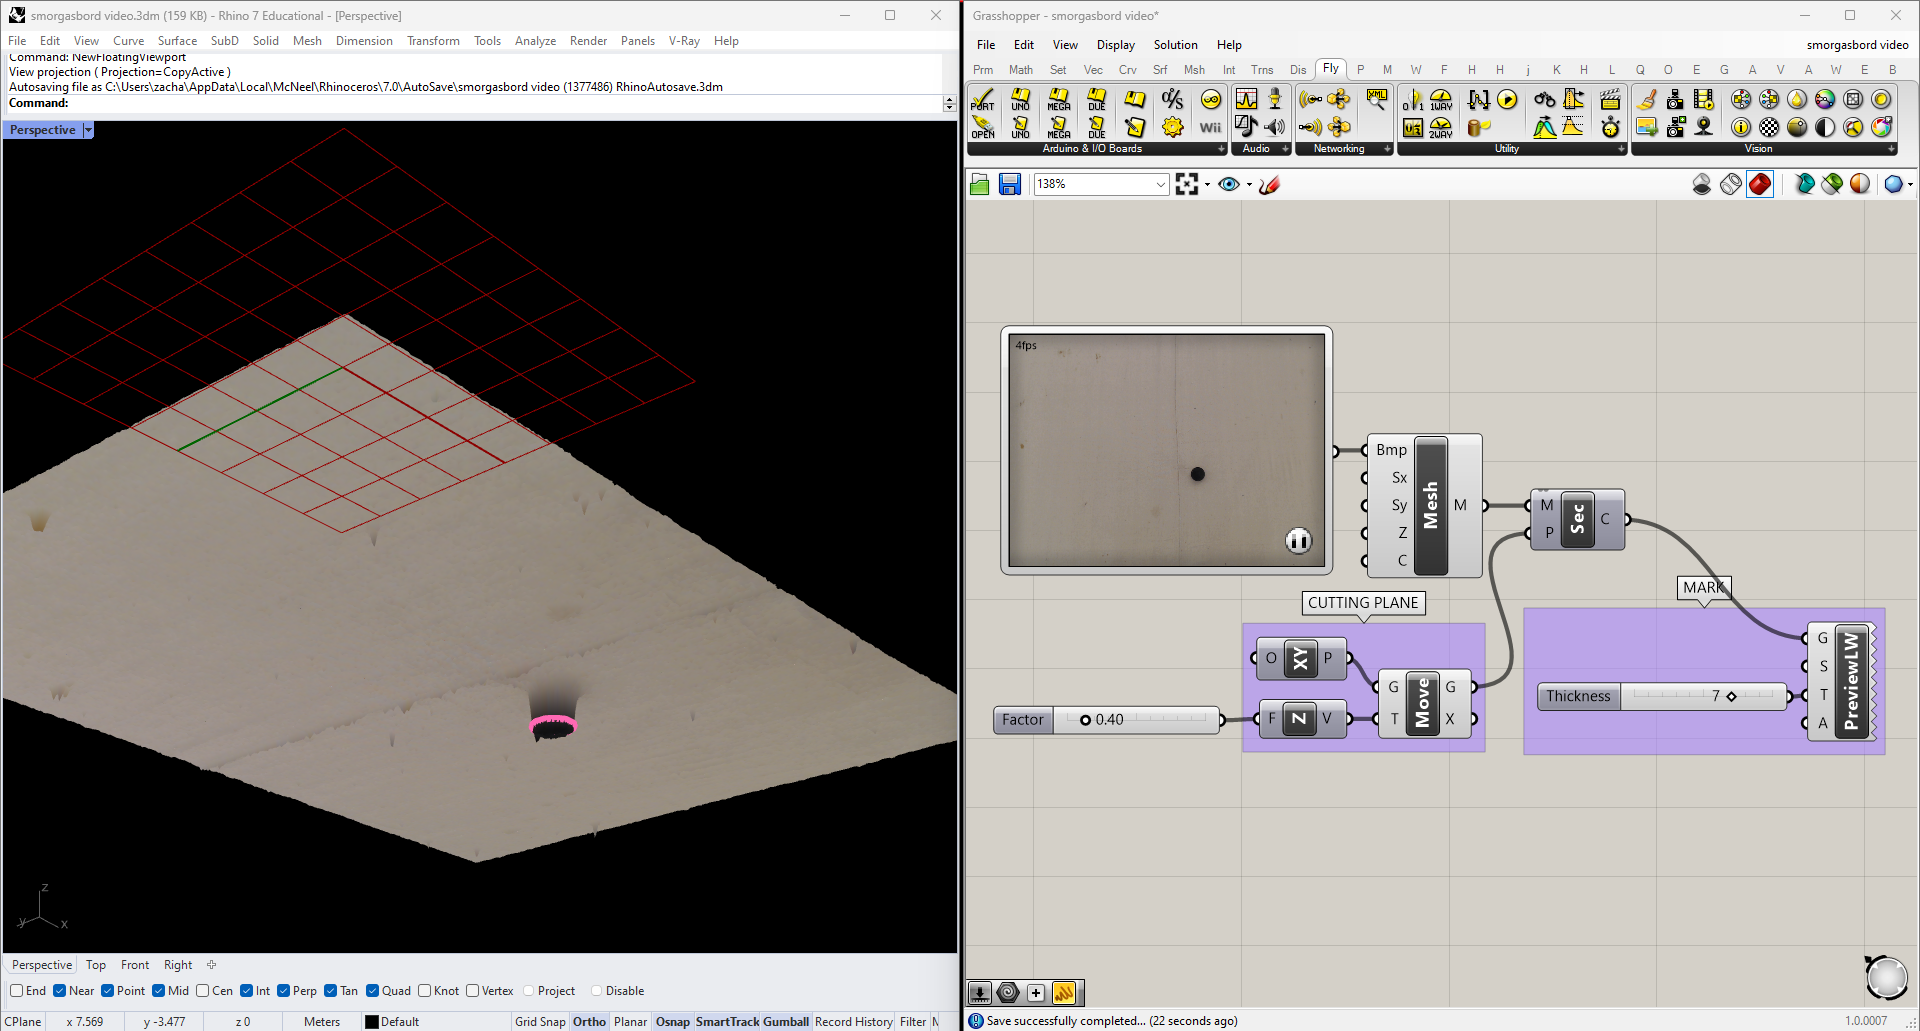Enable the End osnap checkbox
Image resolution: width=1920 pixels, height=1031 pixels.
coord(17,991)
